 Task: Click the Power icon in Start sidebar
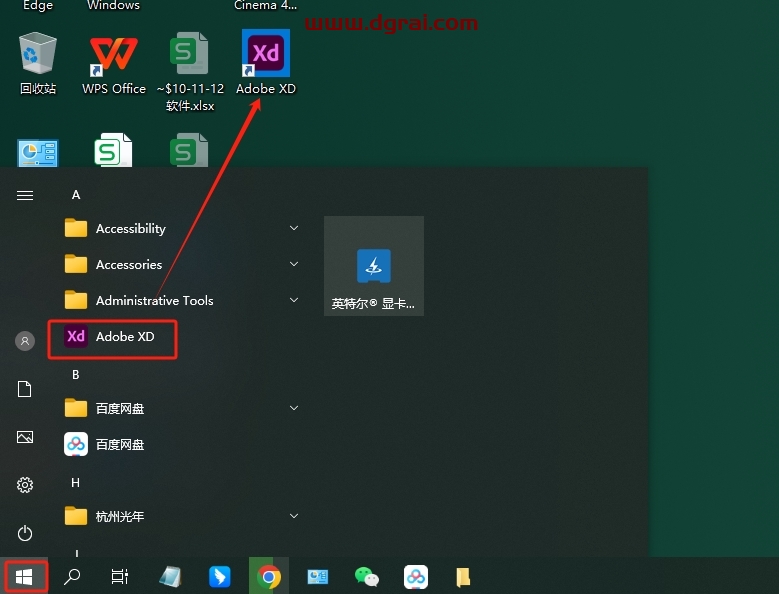coord(25,533)
